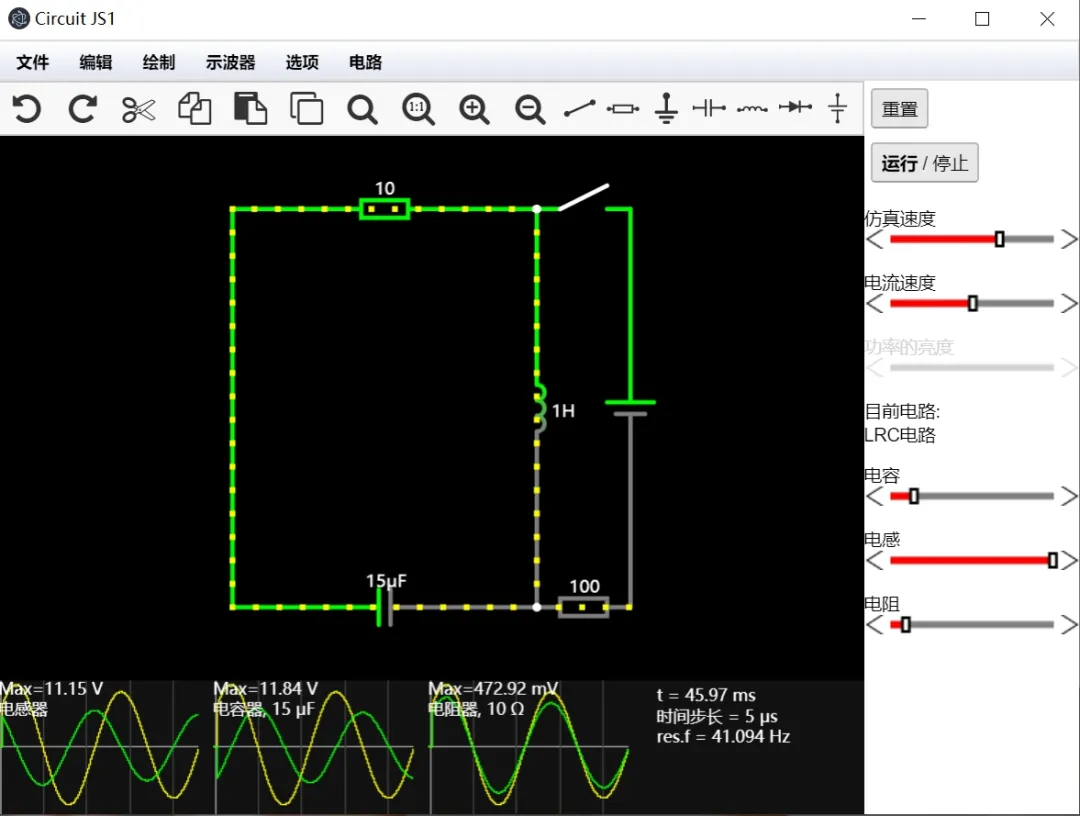Click the 't = 45.97 ms' readout

(706, 695)
